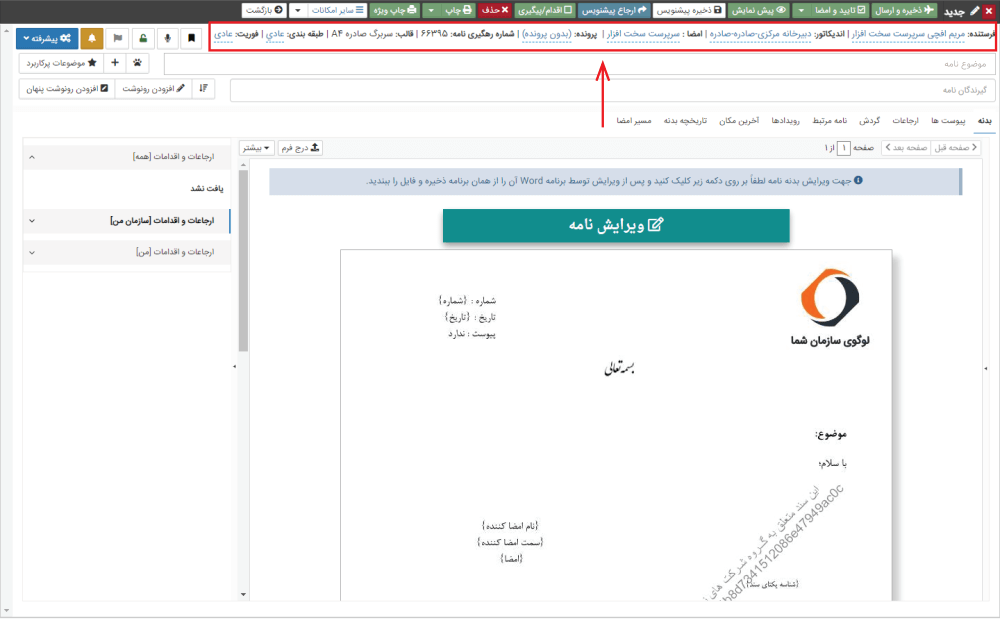This screenshot has width=1000, height=625.
Task: Click ذخیره پیشنویس save button
Action: click(x=689, y=10)
